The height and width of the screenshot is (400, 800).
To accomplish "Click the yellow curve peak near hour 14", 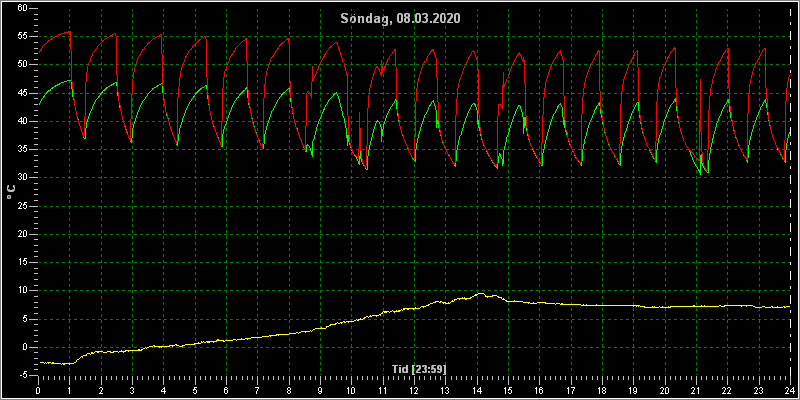I will [480, 294].
